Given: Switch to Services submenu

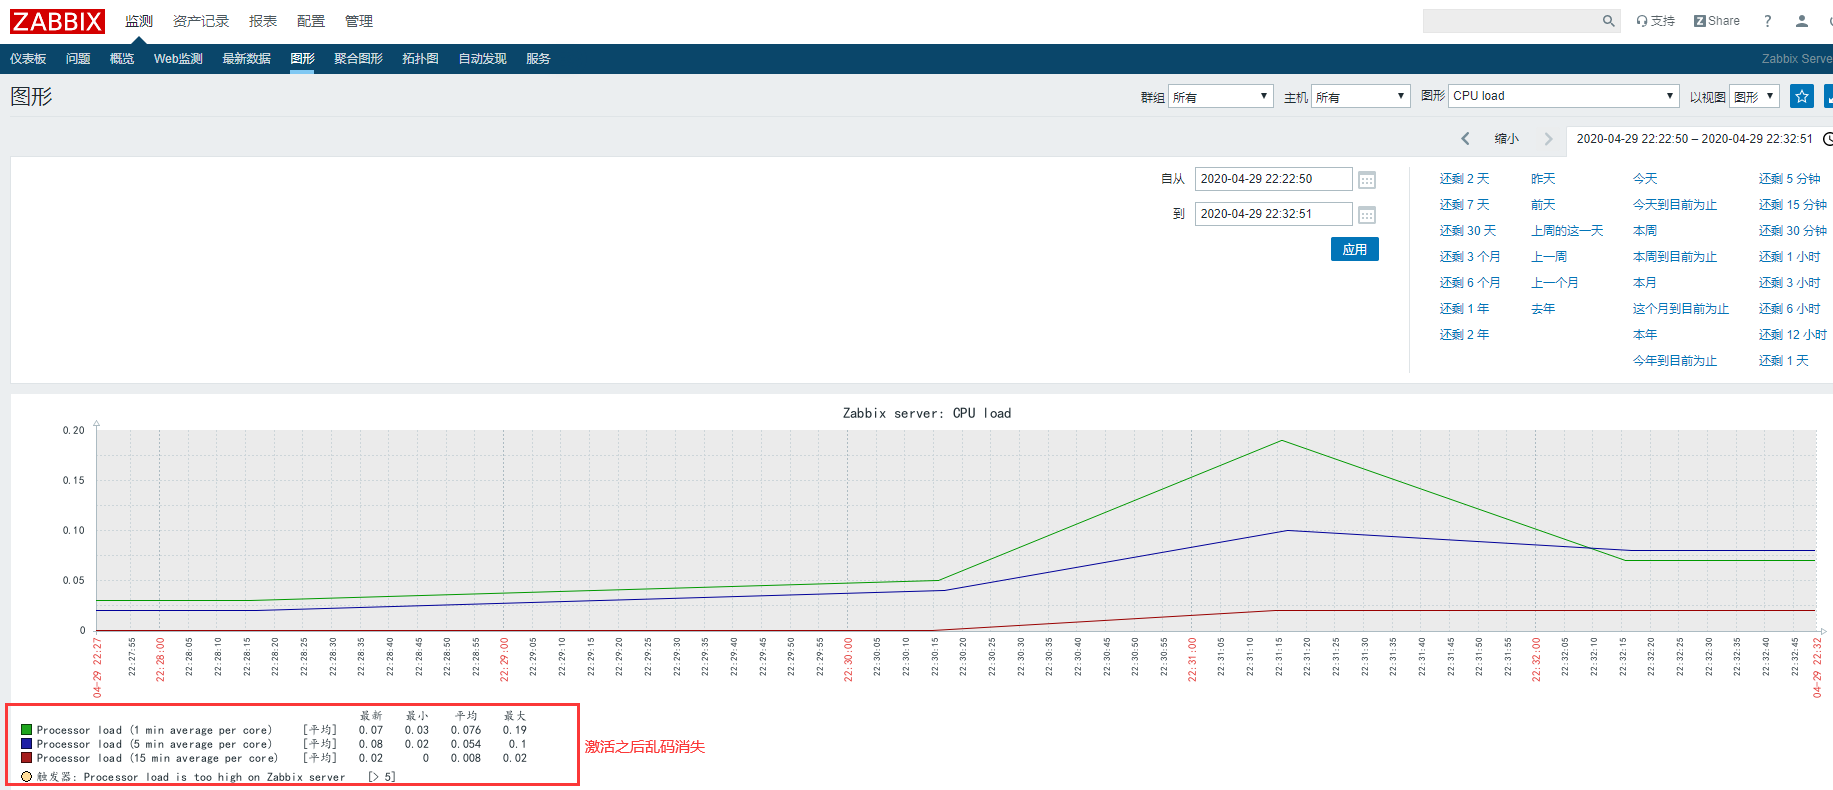Looking at the screenshot, I should [x=538, y=59].
